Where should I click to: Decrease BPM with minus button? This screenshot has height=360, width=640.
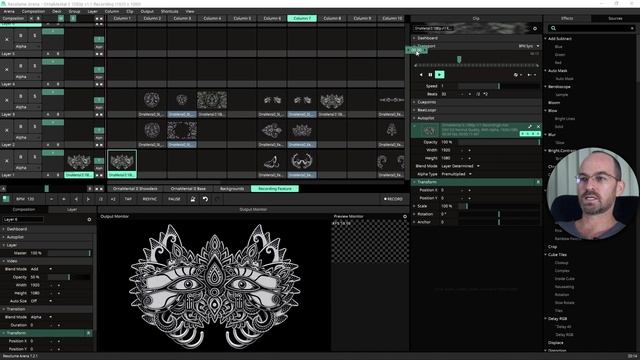coord(51,199)
